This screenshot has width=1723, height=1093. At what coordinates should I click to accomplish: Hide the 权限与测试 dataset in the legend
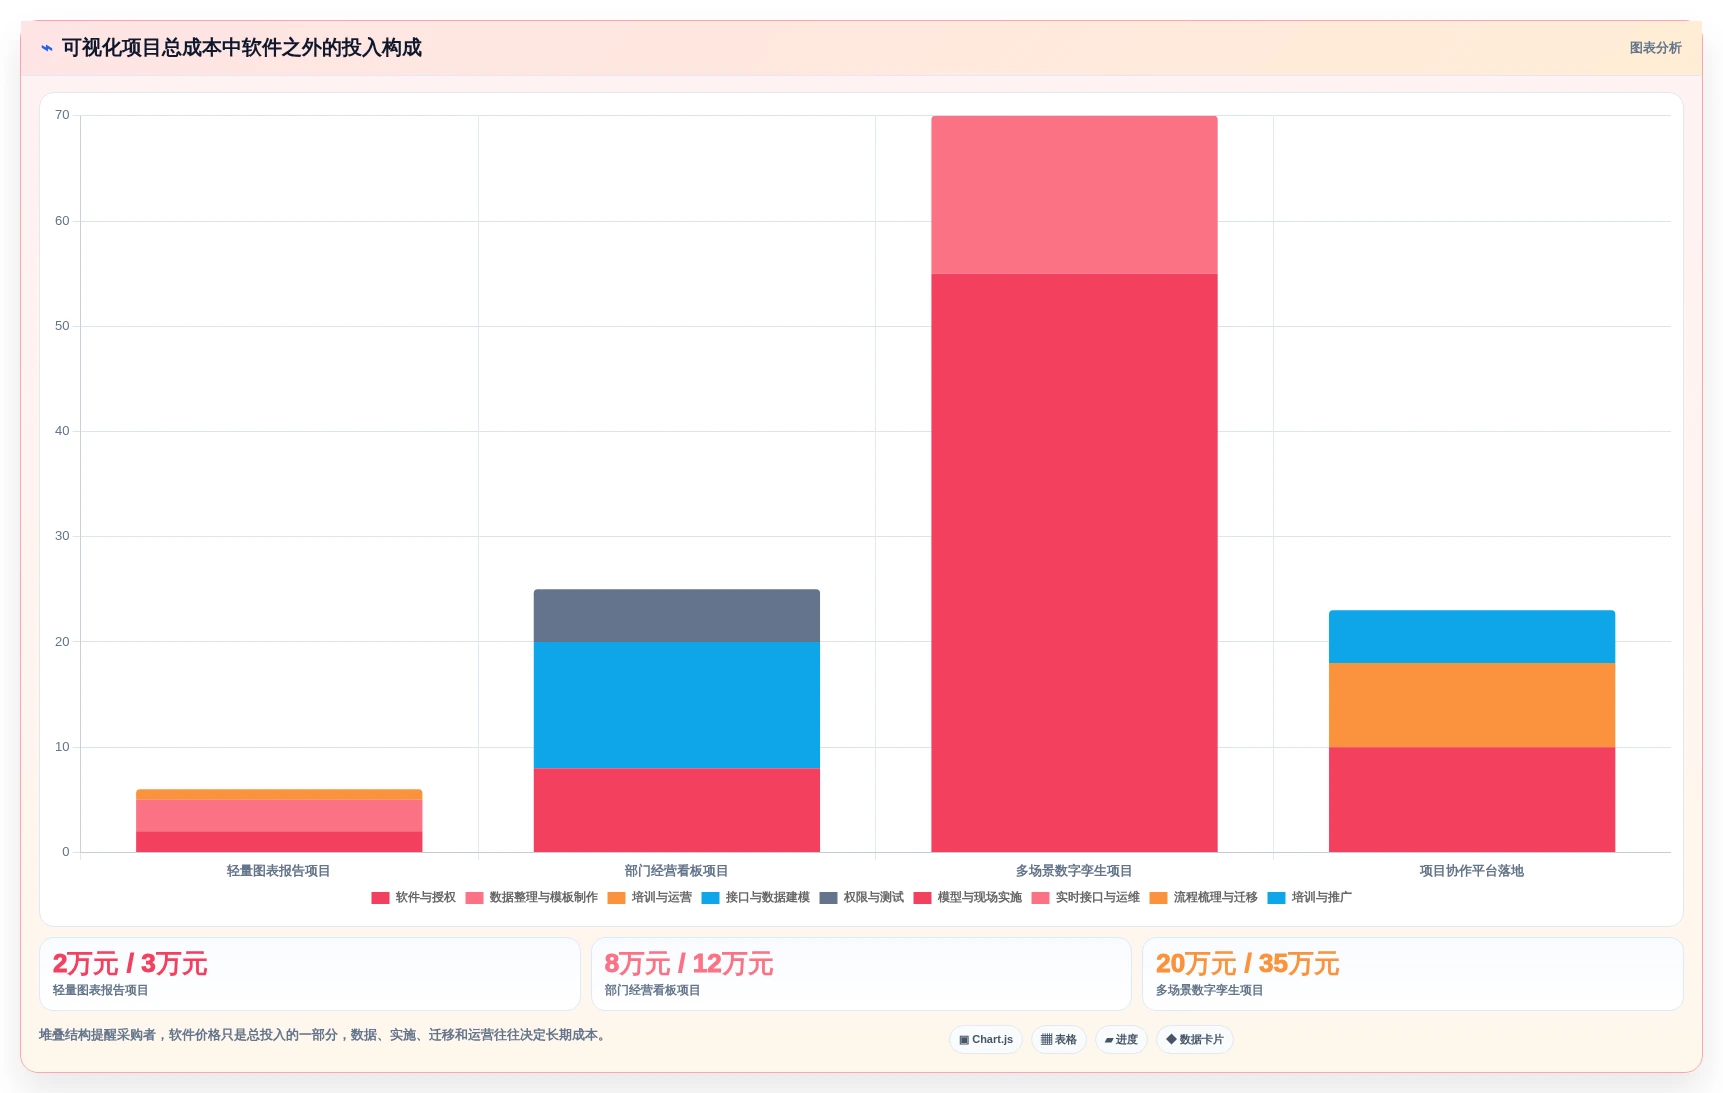coord(861,898)
